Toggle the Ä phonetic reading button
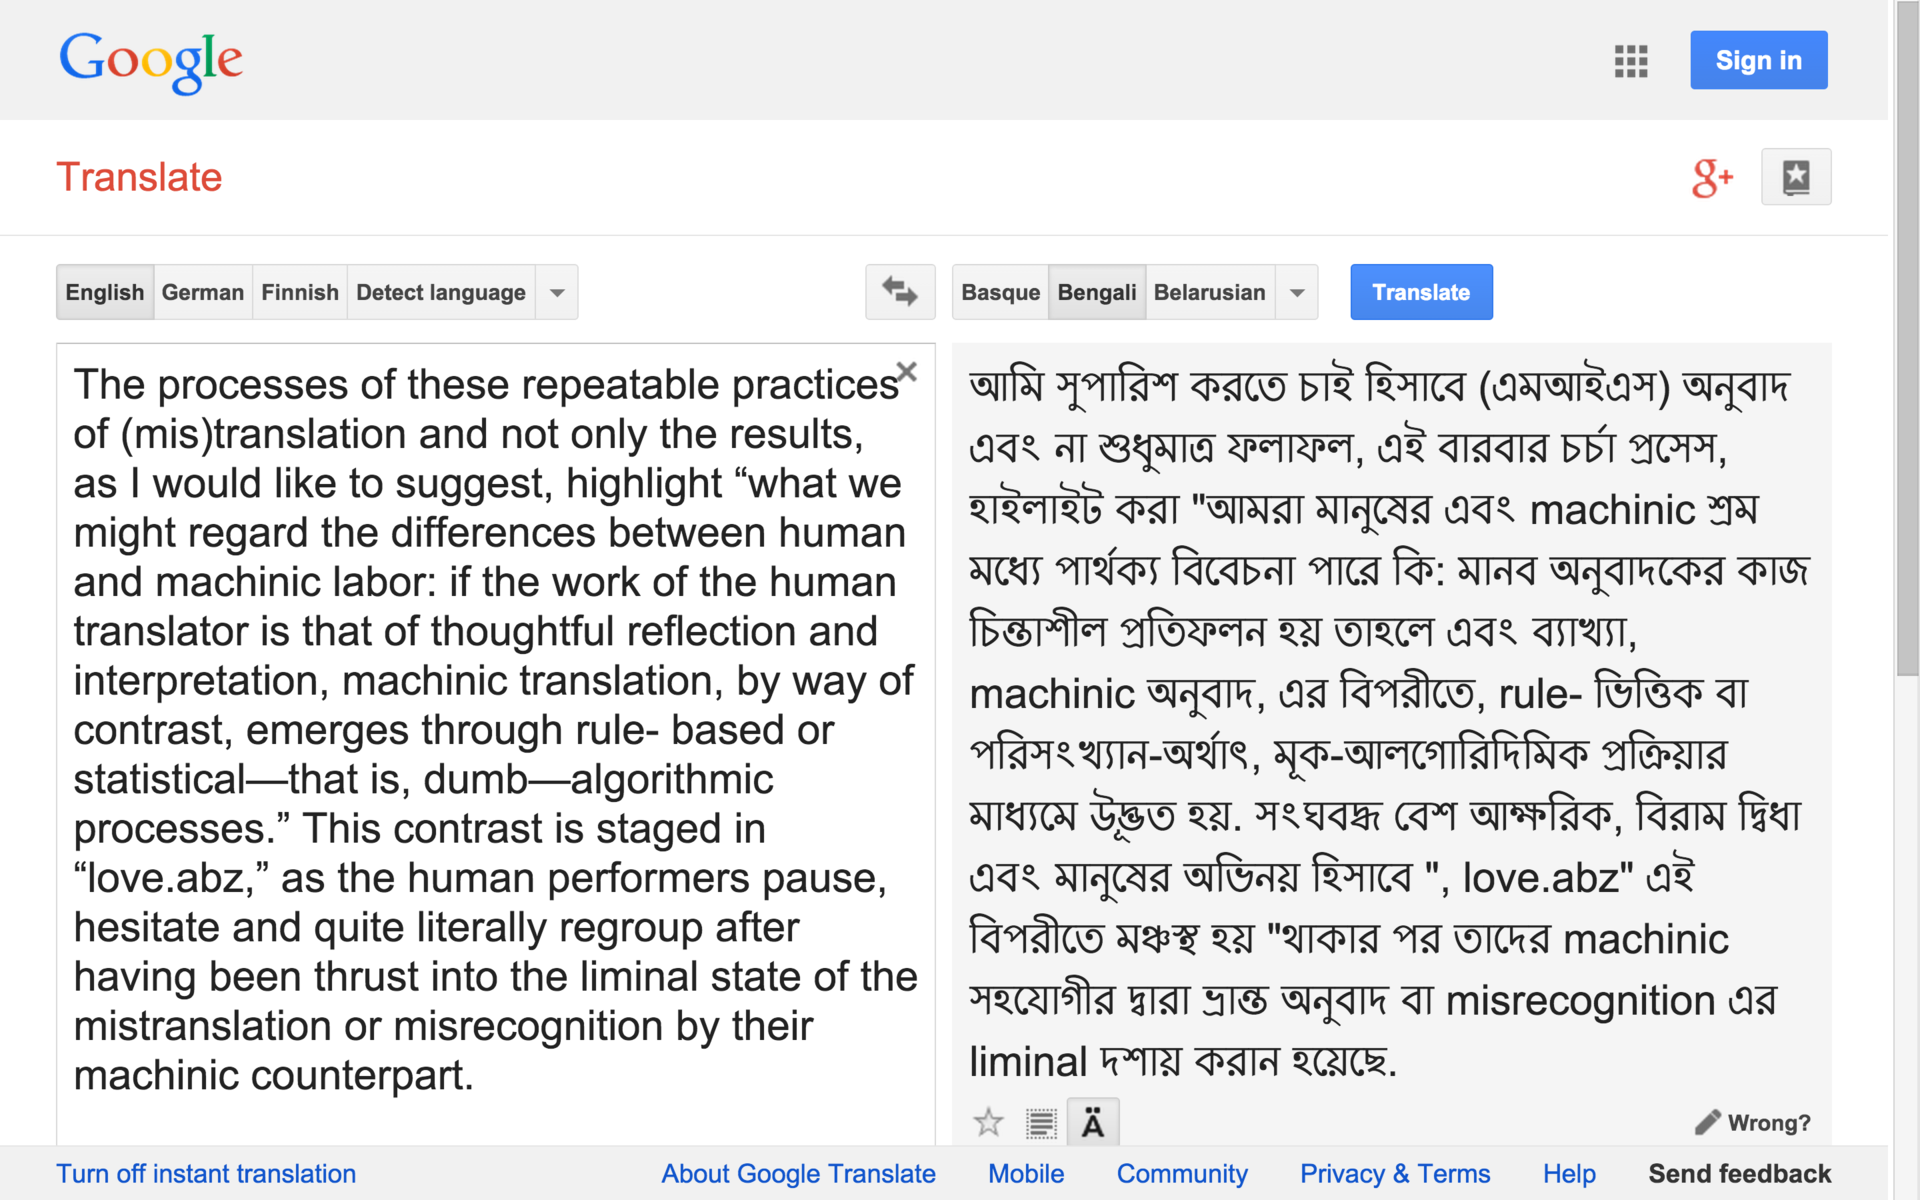 point(1092,1123)
